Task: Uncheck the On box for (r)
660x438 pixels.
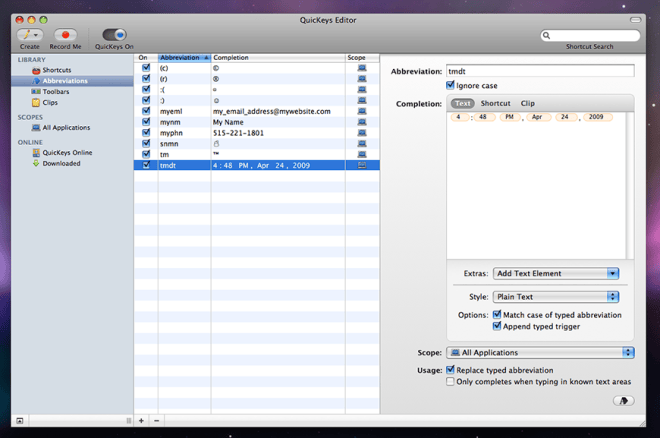Action: point(146,78)
